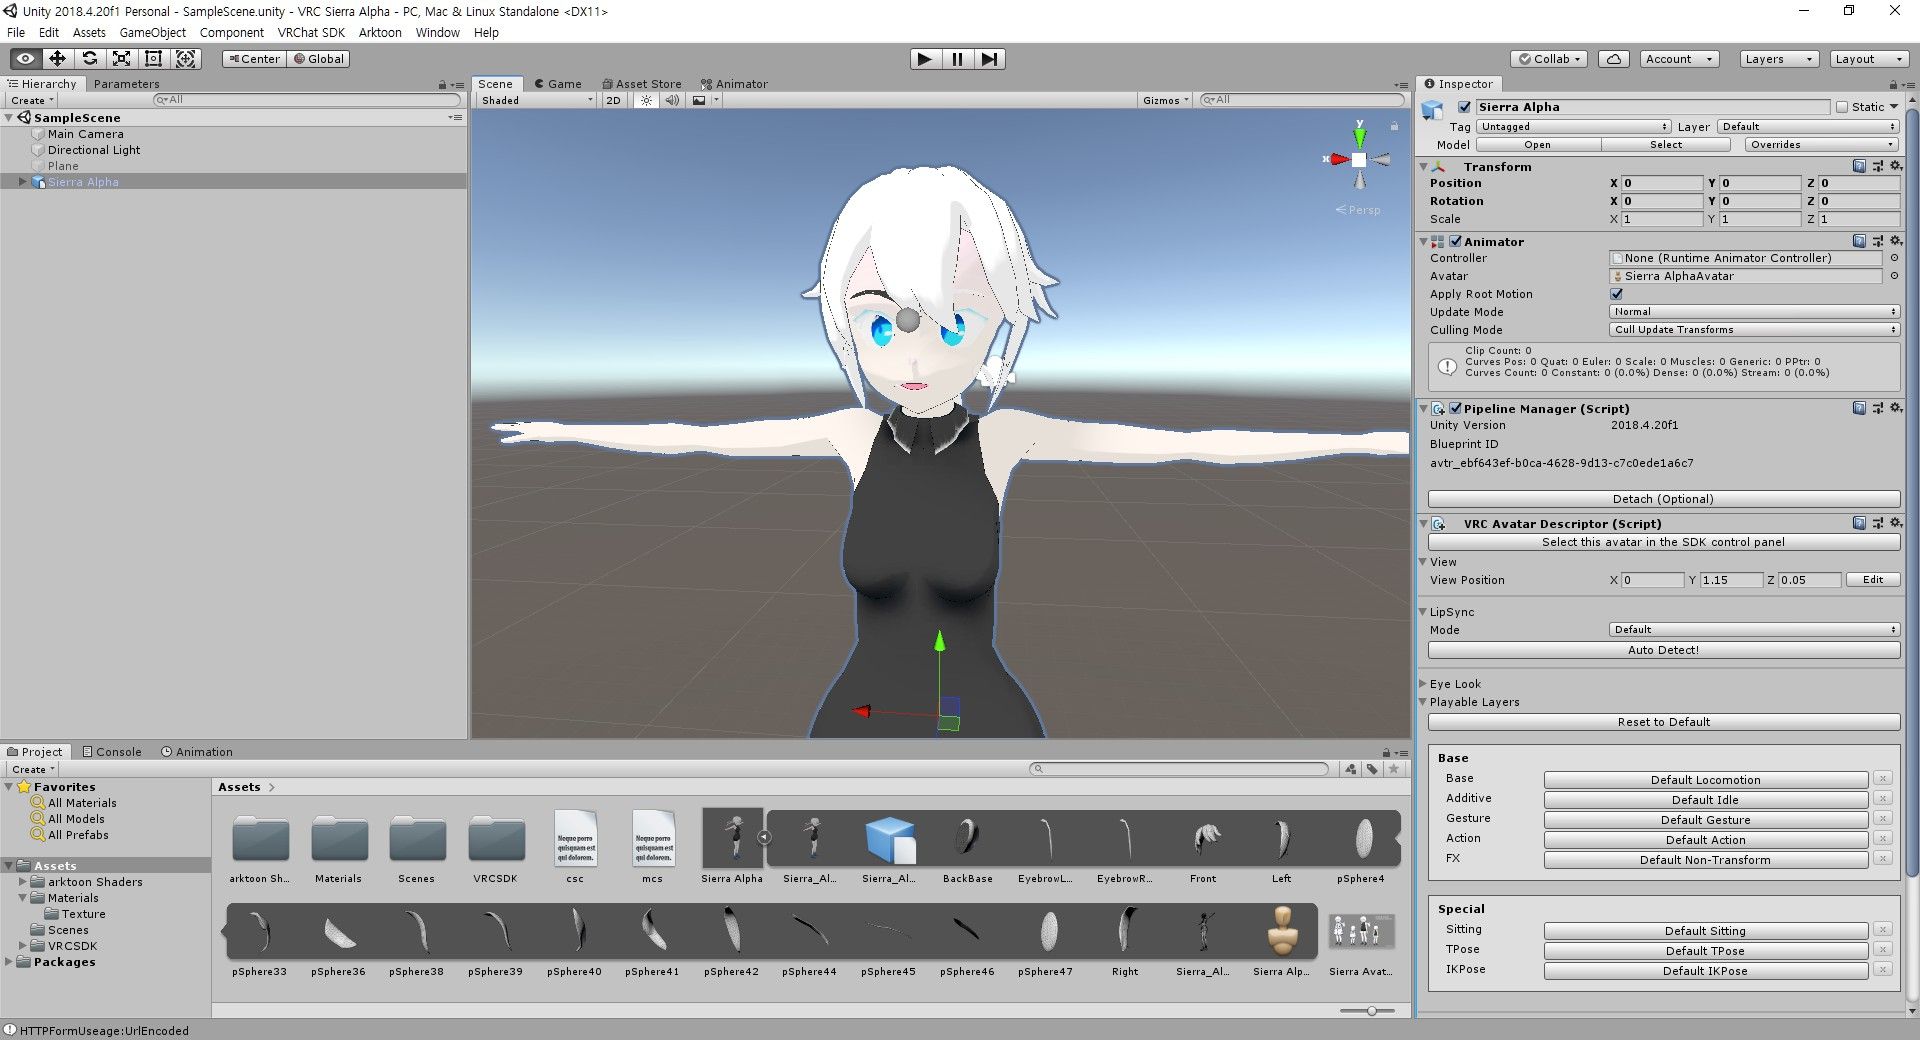The height and width of the screenshot is (1040, 1920).
Task: Start Play mode
Action: [x=925, y=59]
